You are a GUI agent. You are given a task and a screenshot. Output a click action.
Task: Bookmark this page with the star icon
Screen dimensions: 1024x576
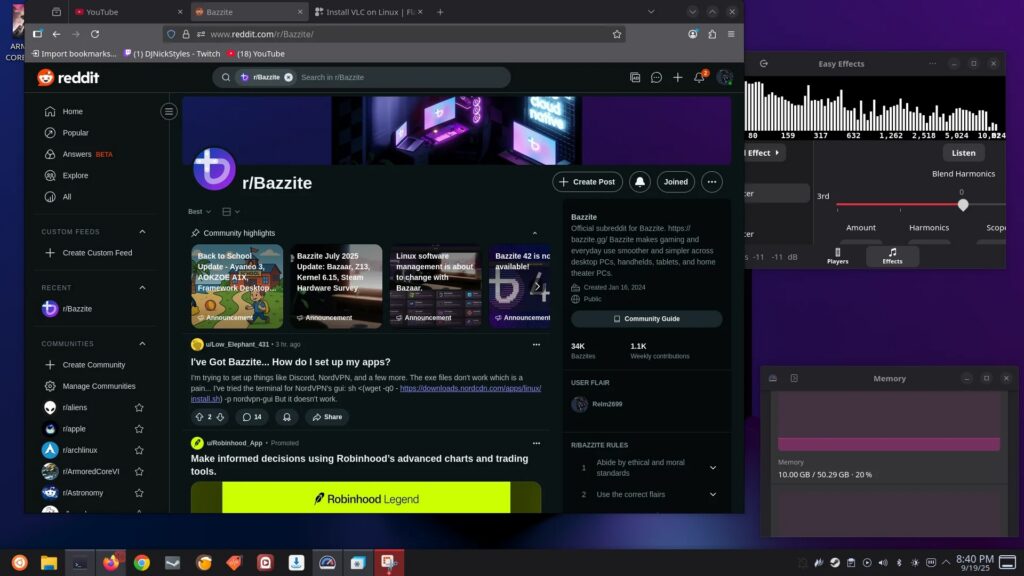[x=617, y=34]
